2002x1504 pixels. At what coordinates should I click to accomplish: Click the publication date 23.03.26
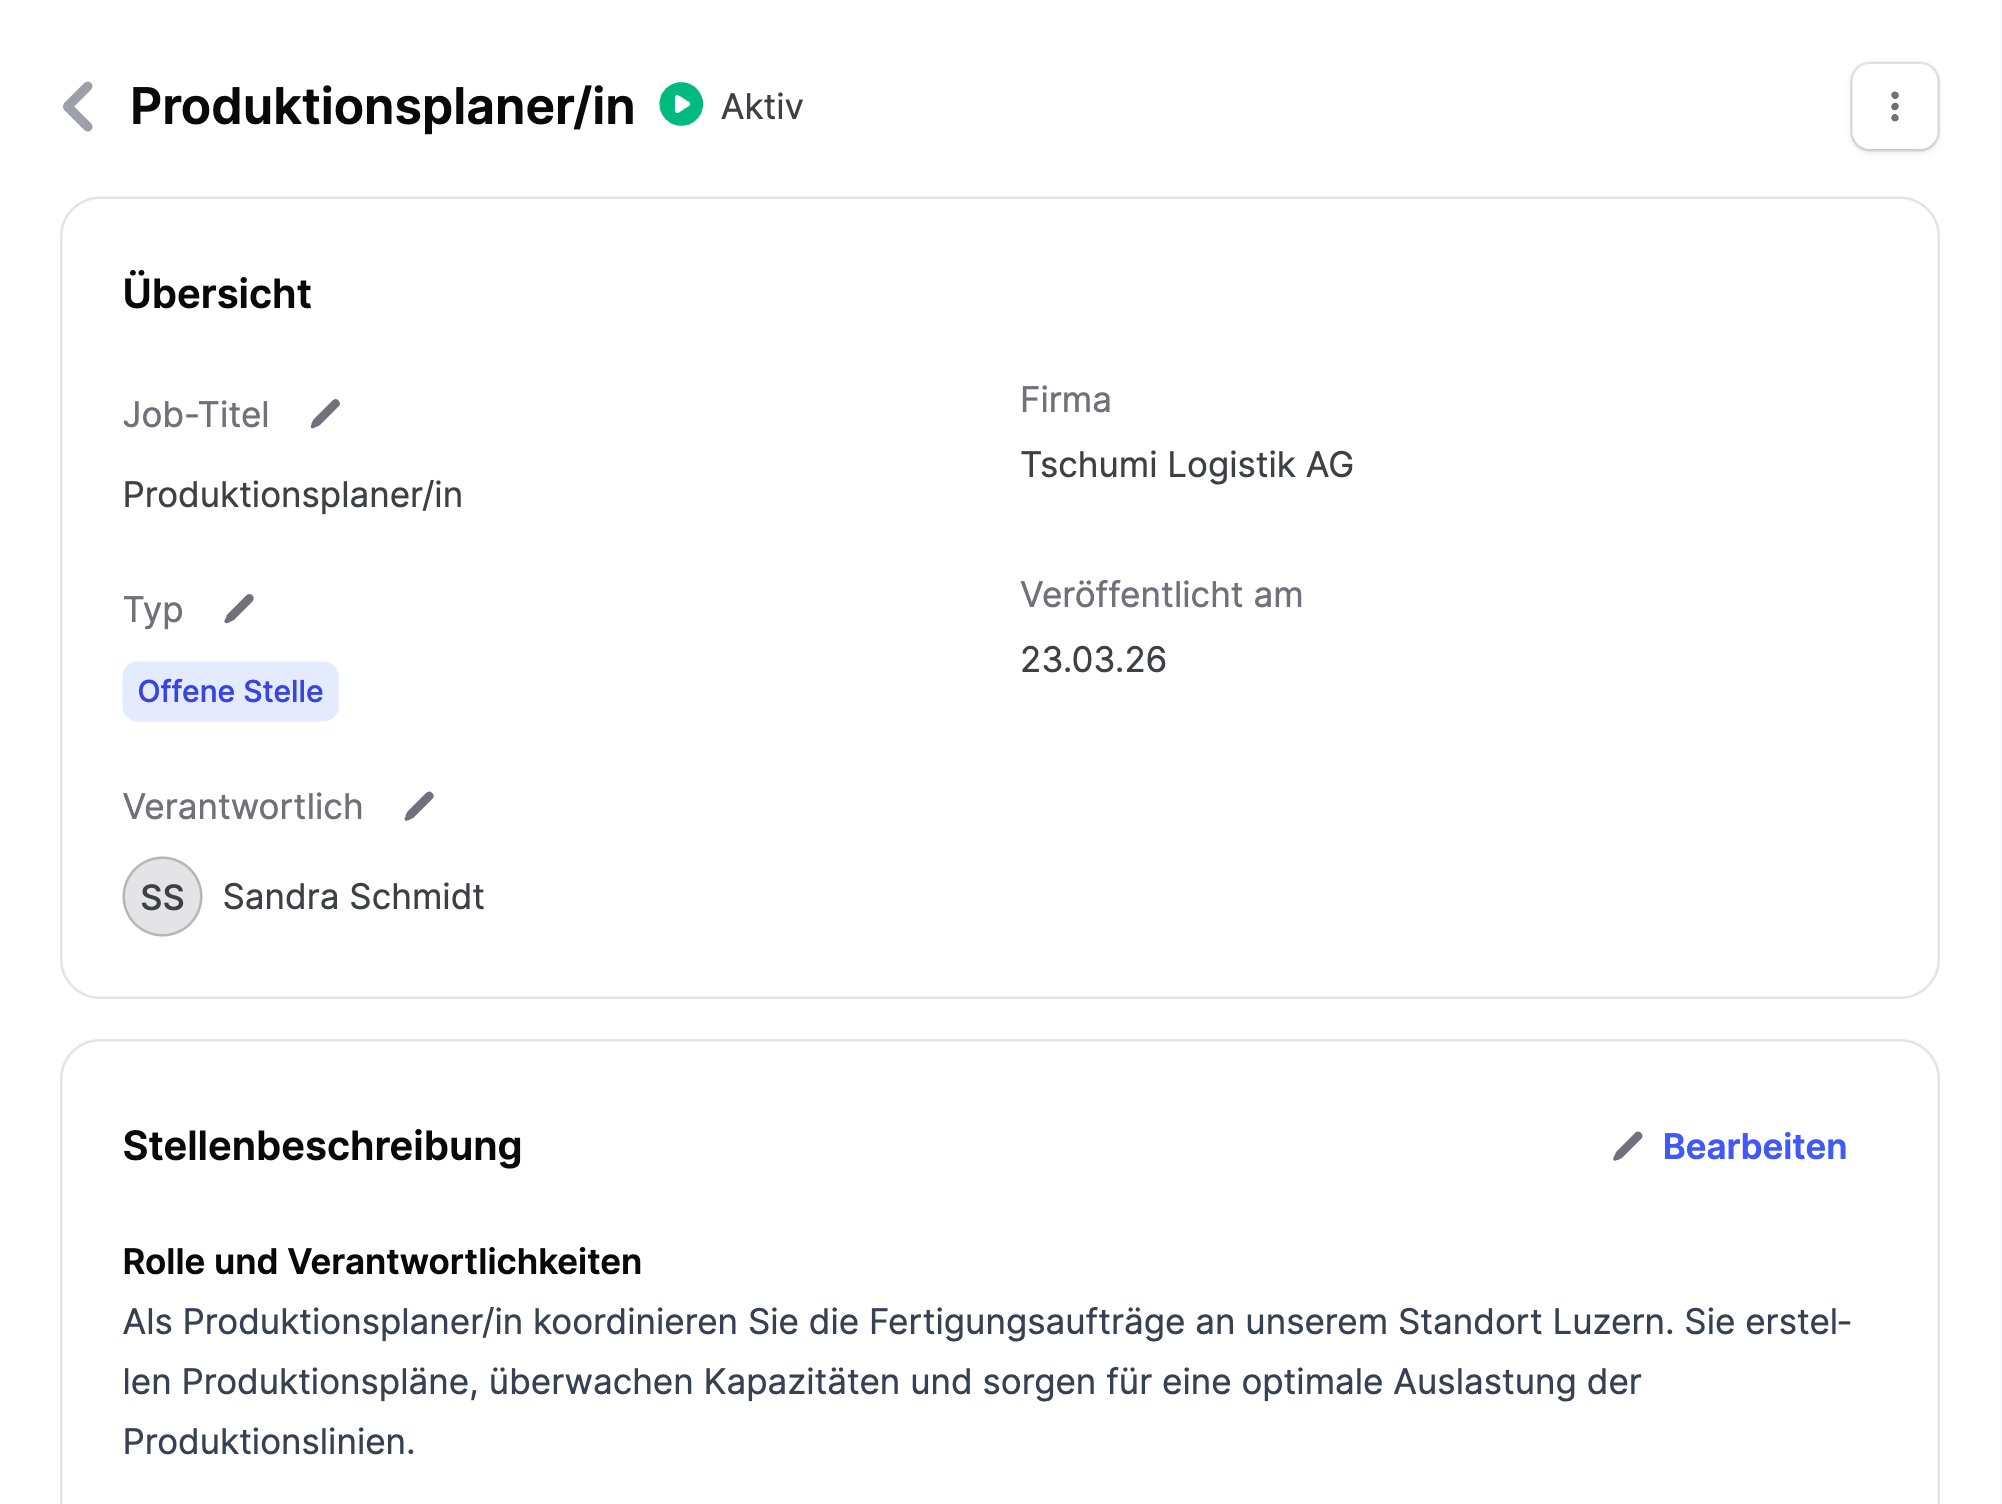(x=1093, y=658)
